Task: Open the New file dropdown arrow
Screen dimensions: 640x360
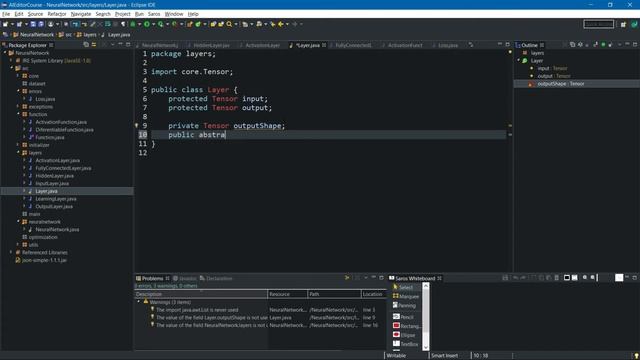Action: tap(12, 24)
